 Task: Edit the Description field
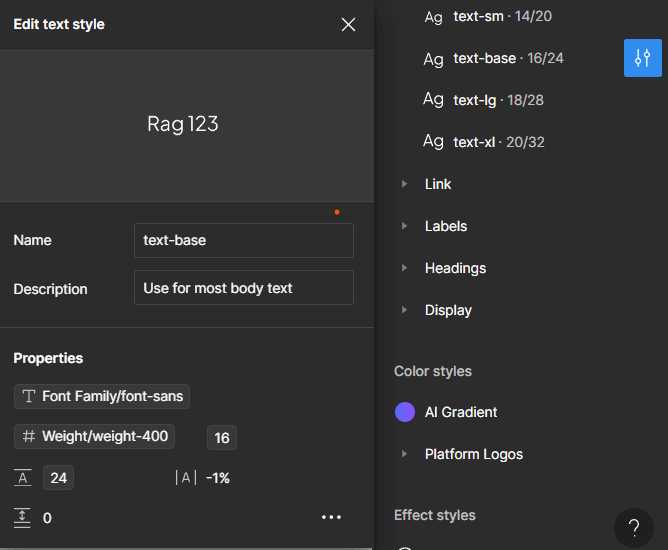[x=244, y=288]
